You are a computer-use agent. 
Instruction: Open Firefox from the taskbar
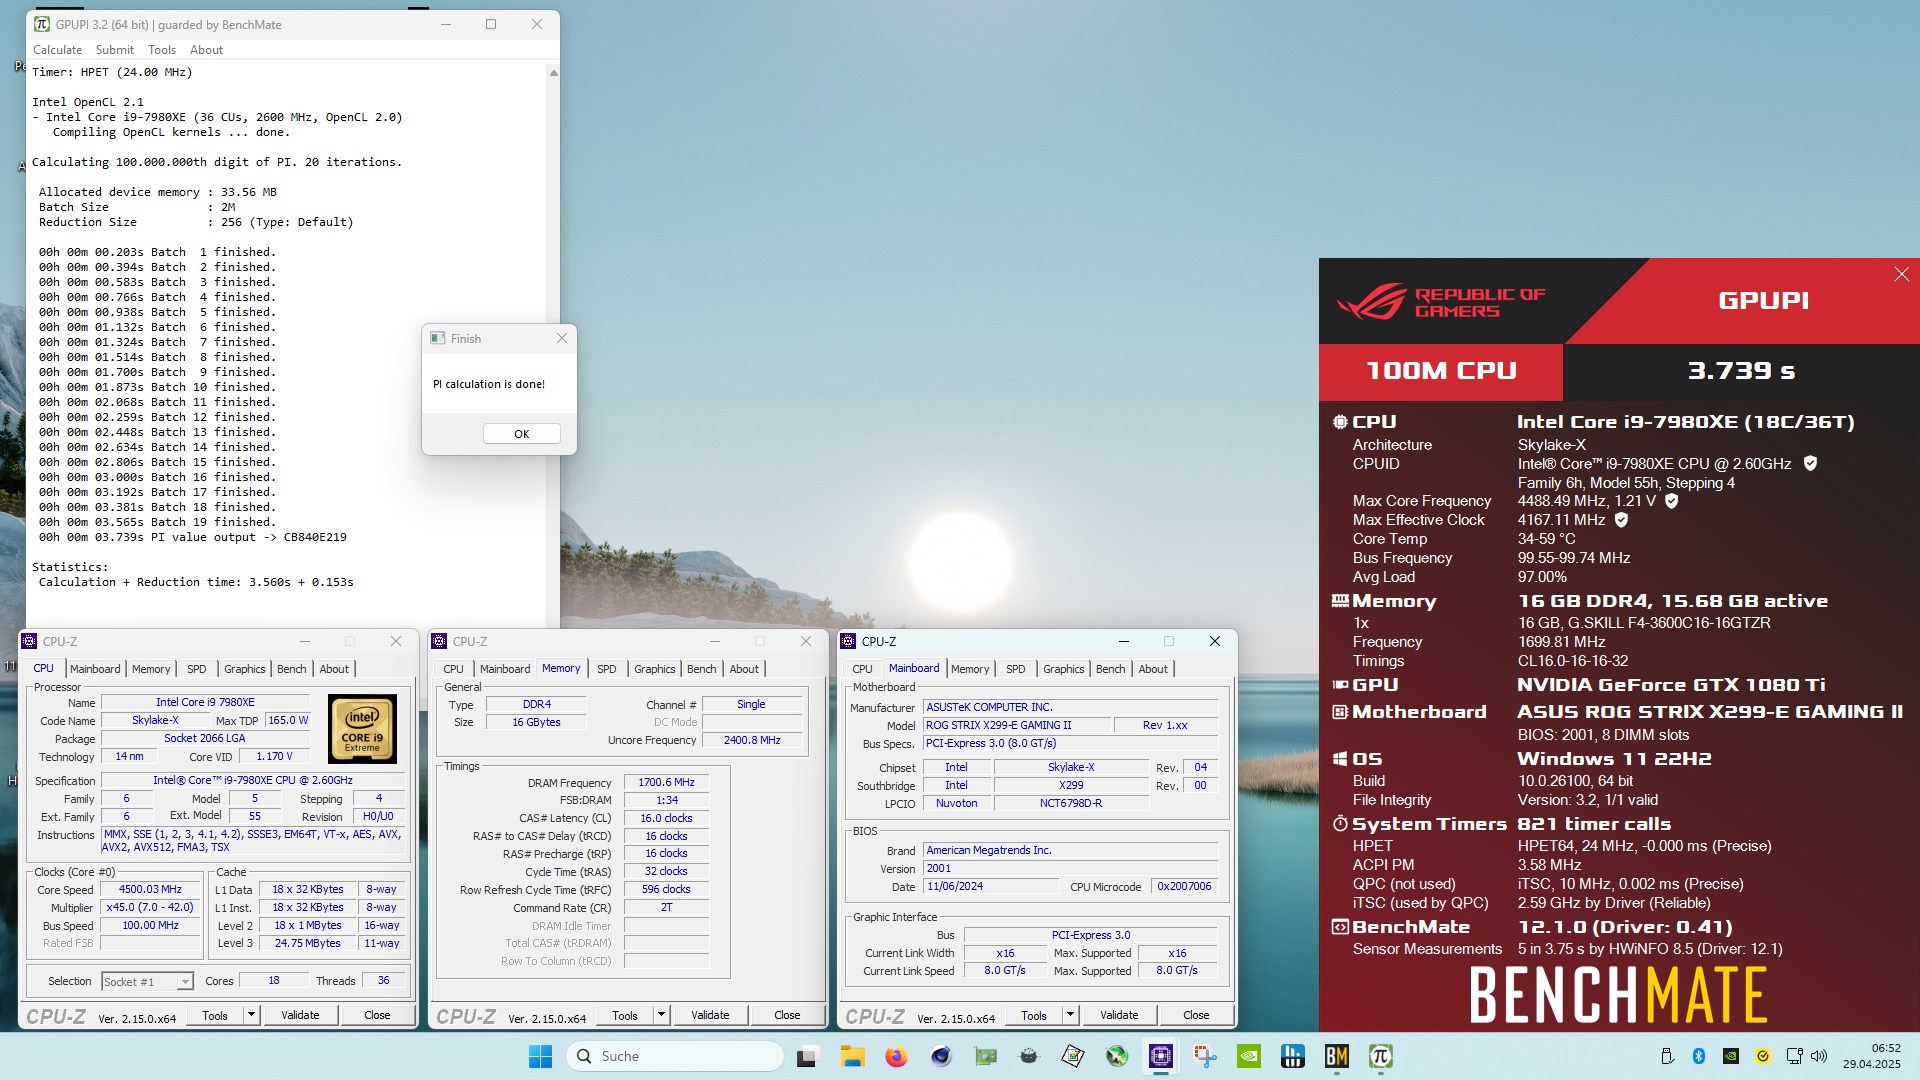pos(896,1056)
